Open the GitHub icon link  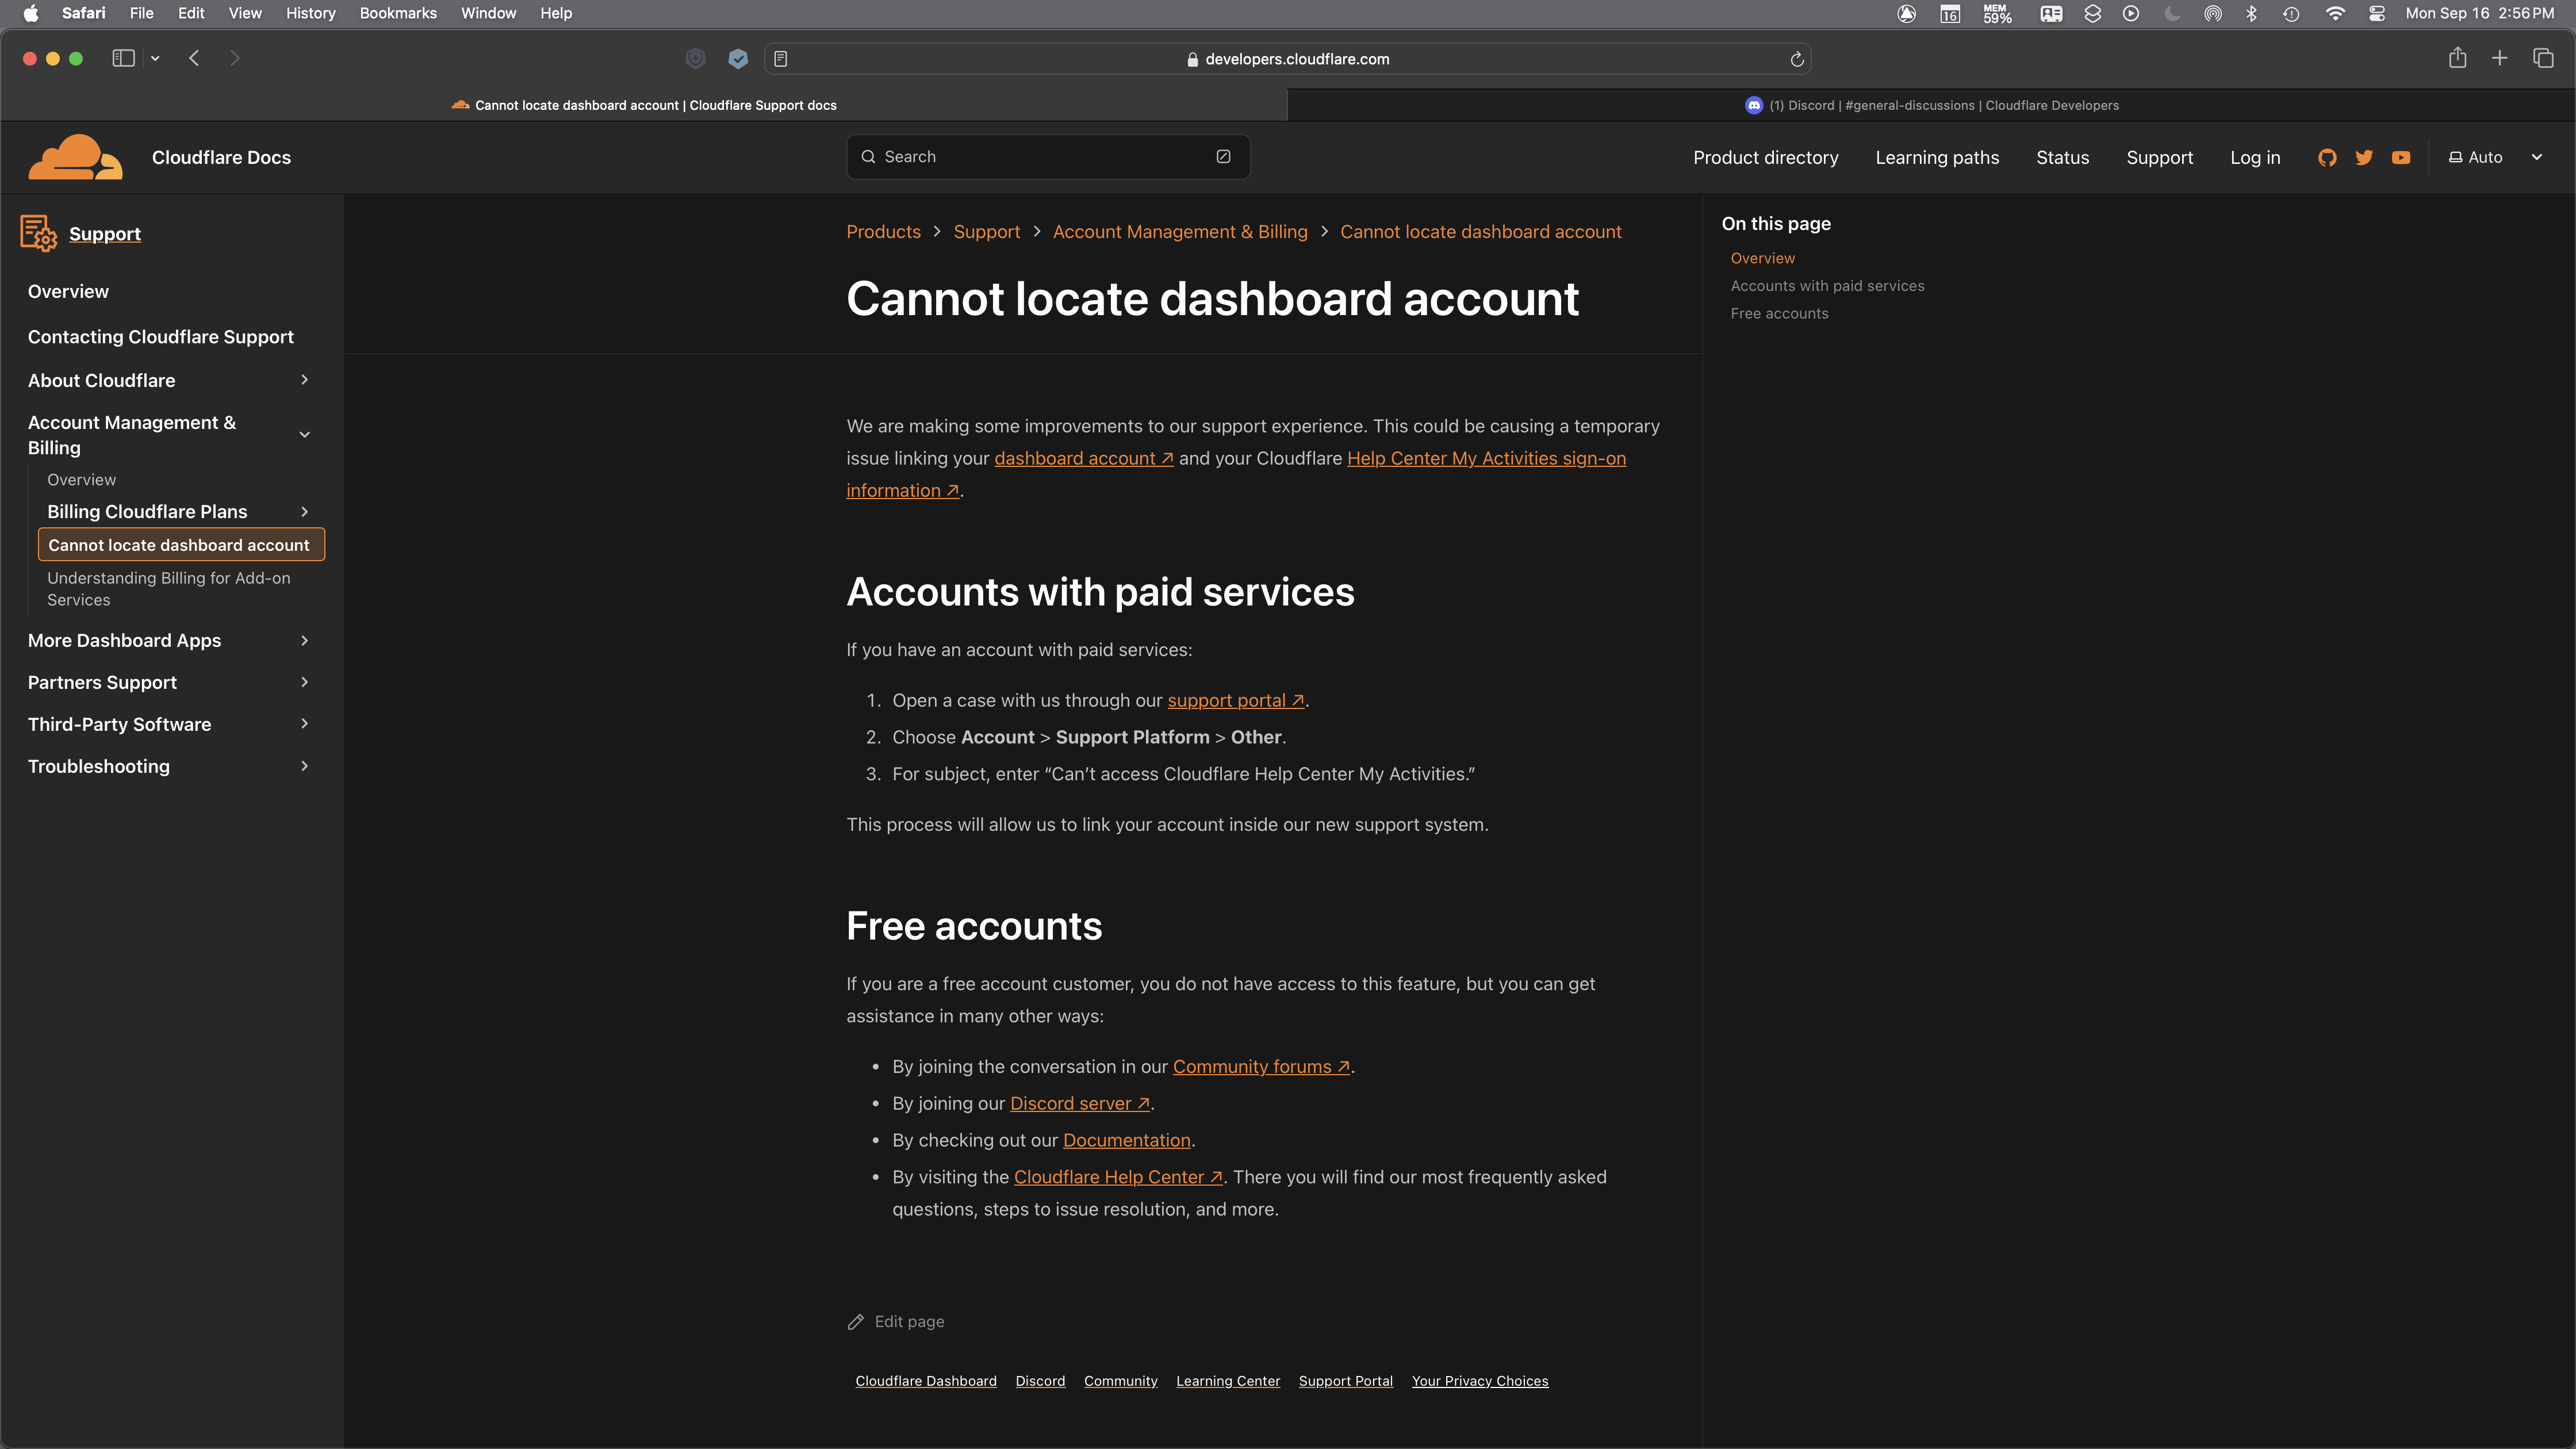pos(2327,157)
